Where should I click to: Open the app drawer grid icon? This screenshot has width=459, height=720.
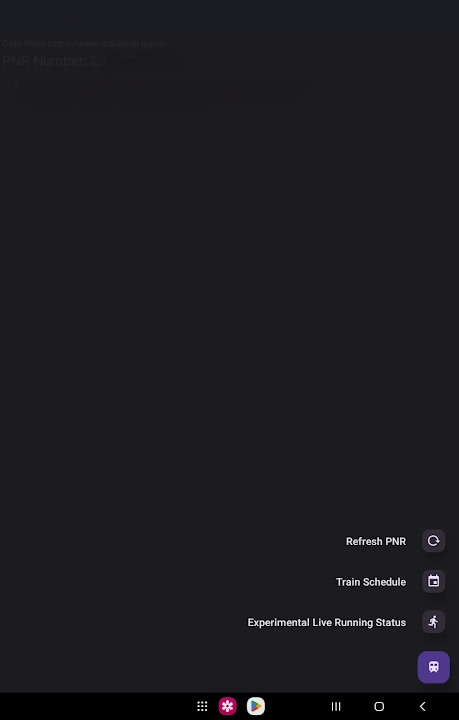[x=202, y=706]
